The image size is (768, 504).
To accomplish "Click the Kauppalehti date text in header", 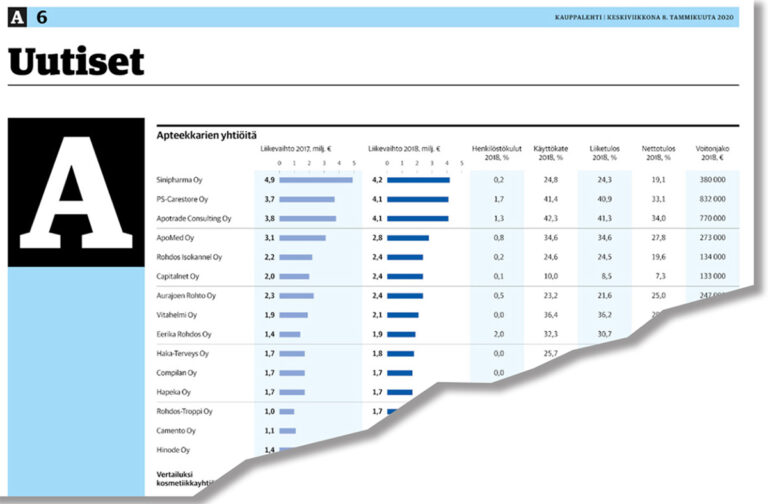I will [x=645, y=17].
